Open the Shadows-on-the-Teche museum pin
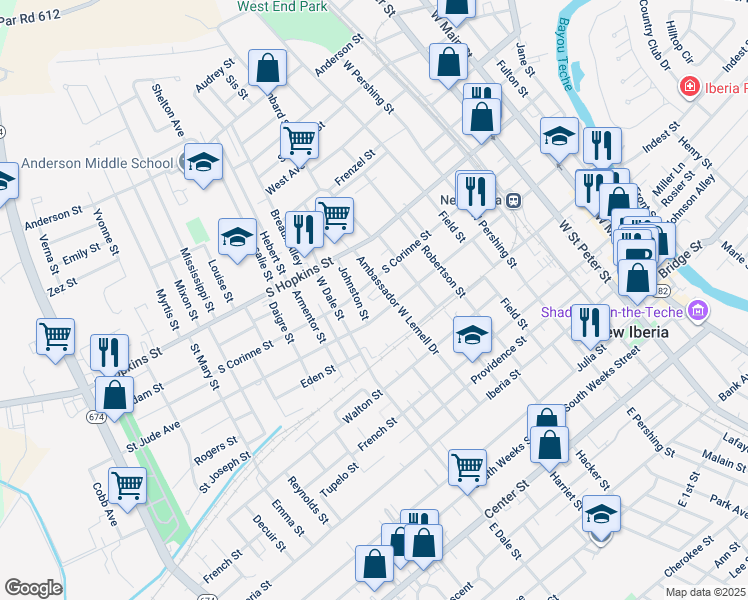 (x=698, y=311)
